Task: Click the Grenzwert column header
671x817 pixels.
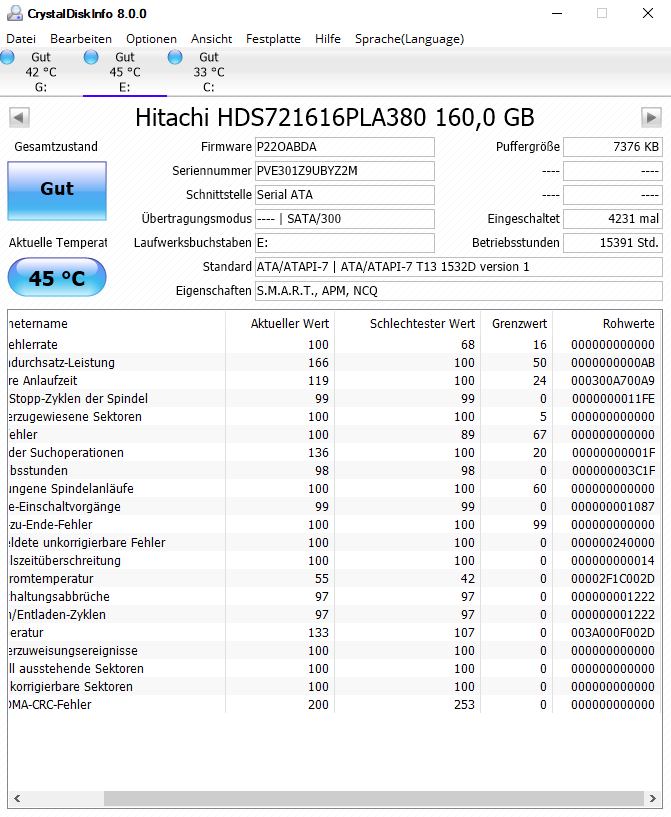Action: click(517, 324)
